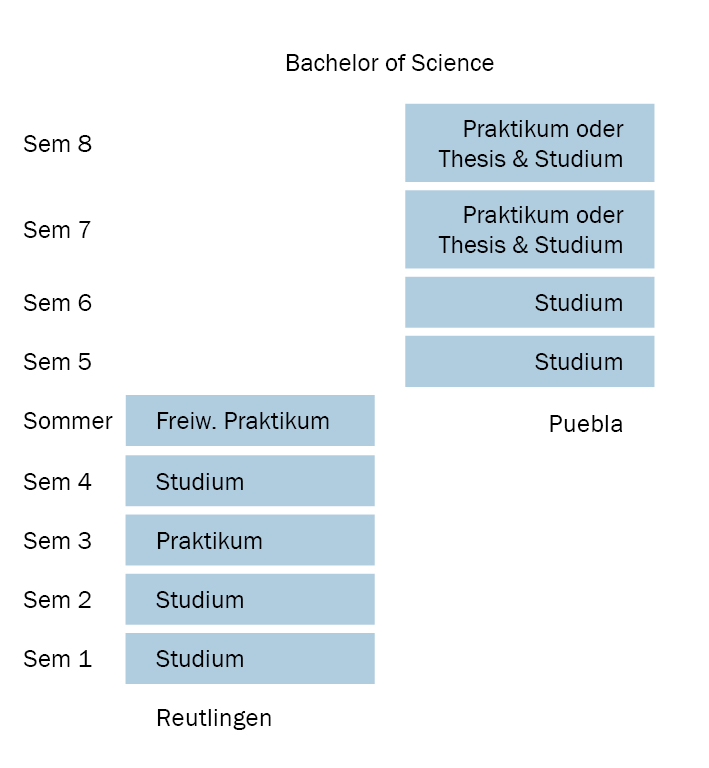The image size is (709, 768).
Task: Click the Sem 5 row label
Action: point(57,362)
